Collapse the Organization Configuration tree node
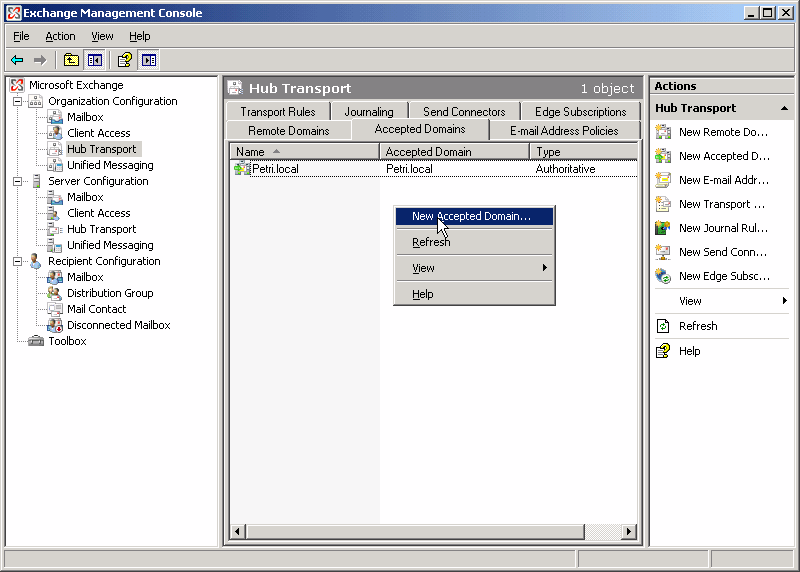 click(x=17, y=101)
